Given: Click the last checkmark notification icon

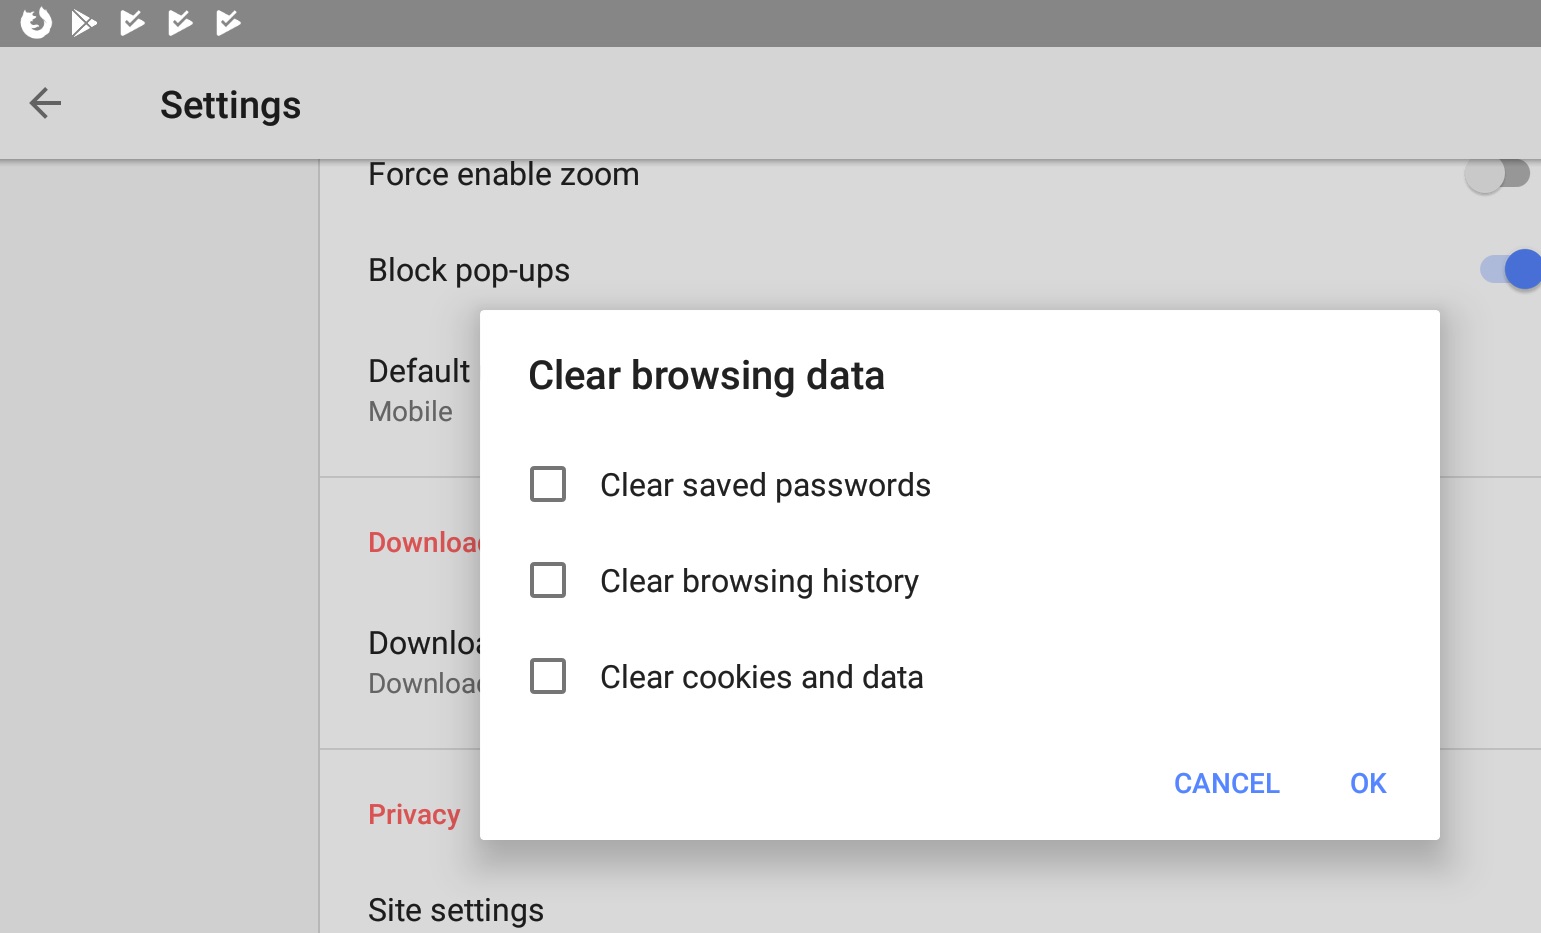Looking at the screenshot, I should pyautogui.click(x=228, y=22).
